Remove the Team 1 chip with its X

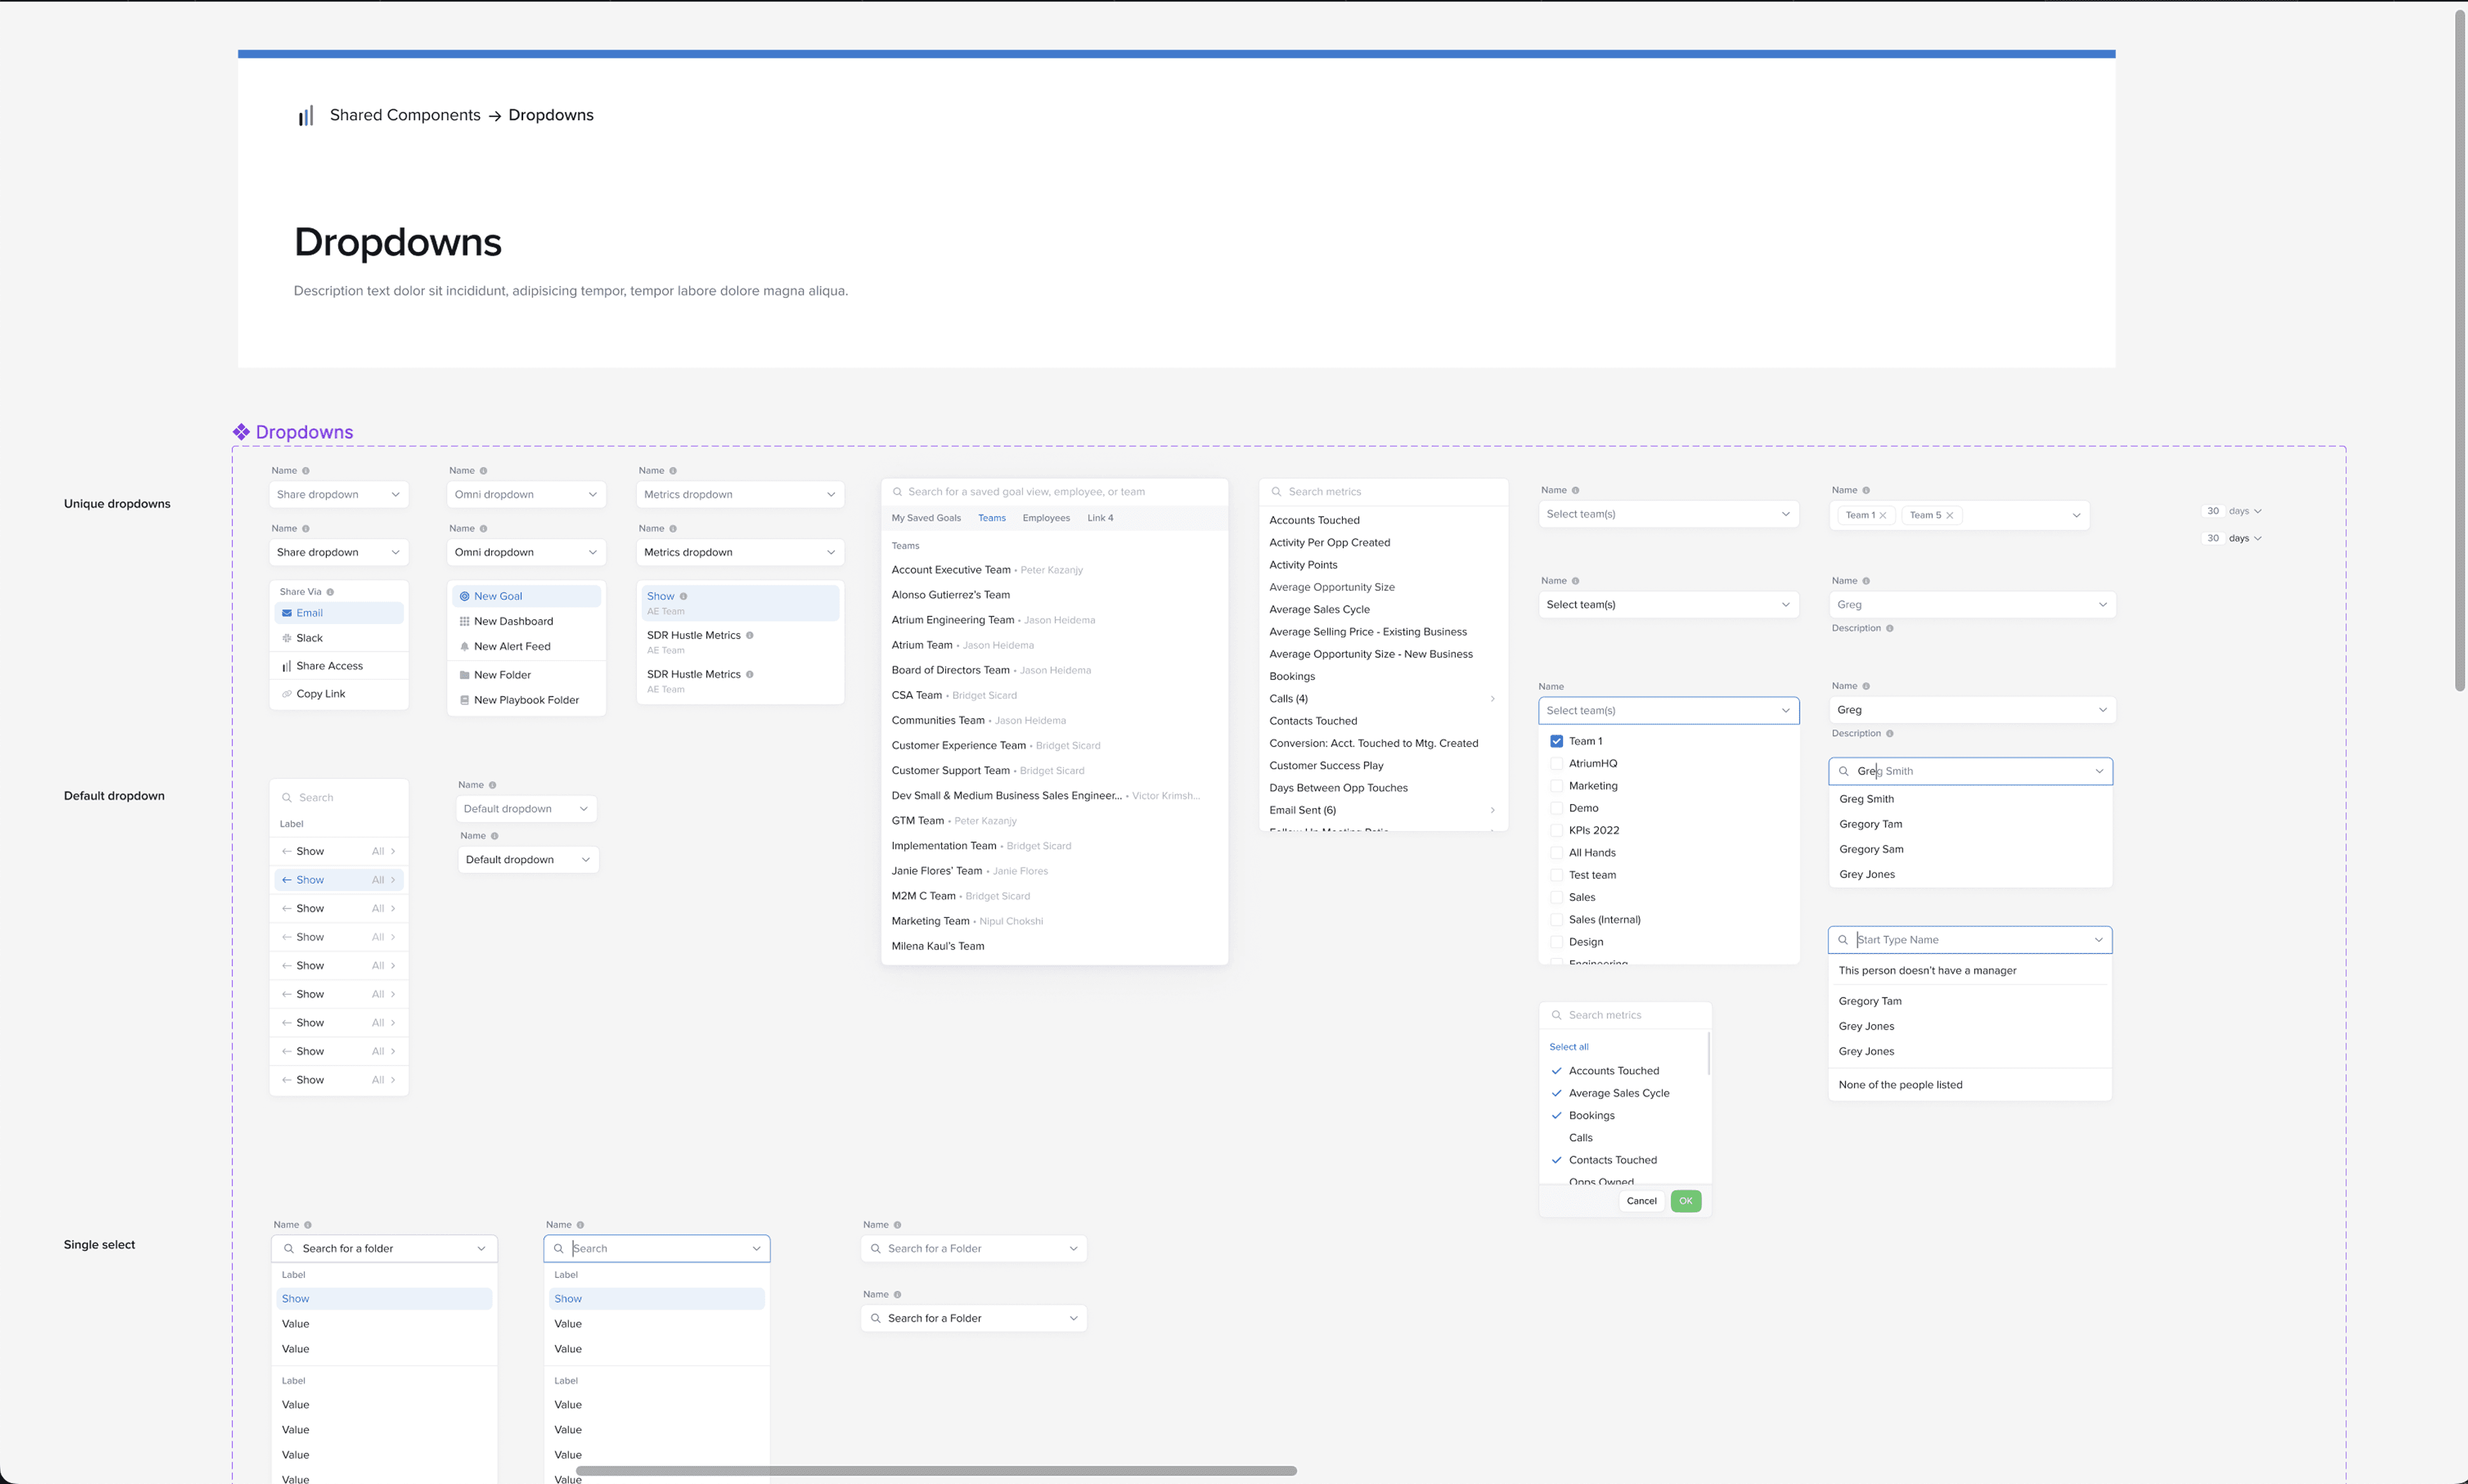coord(1883,515)
